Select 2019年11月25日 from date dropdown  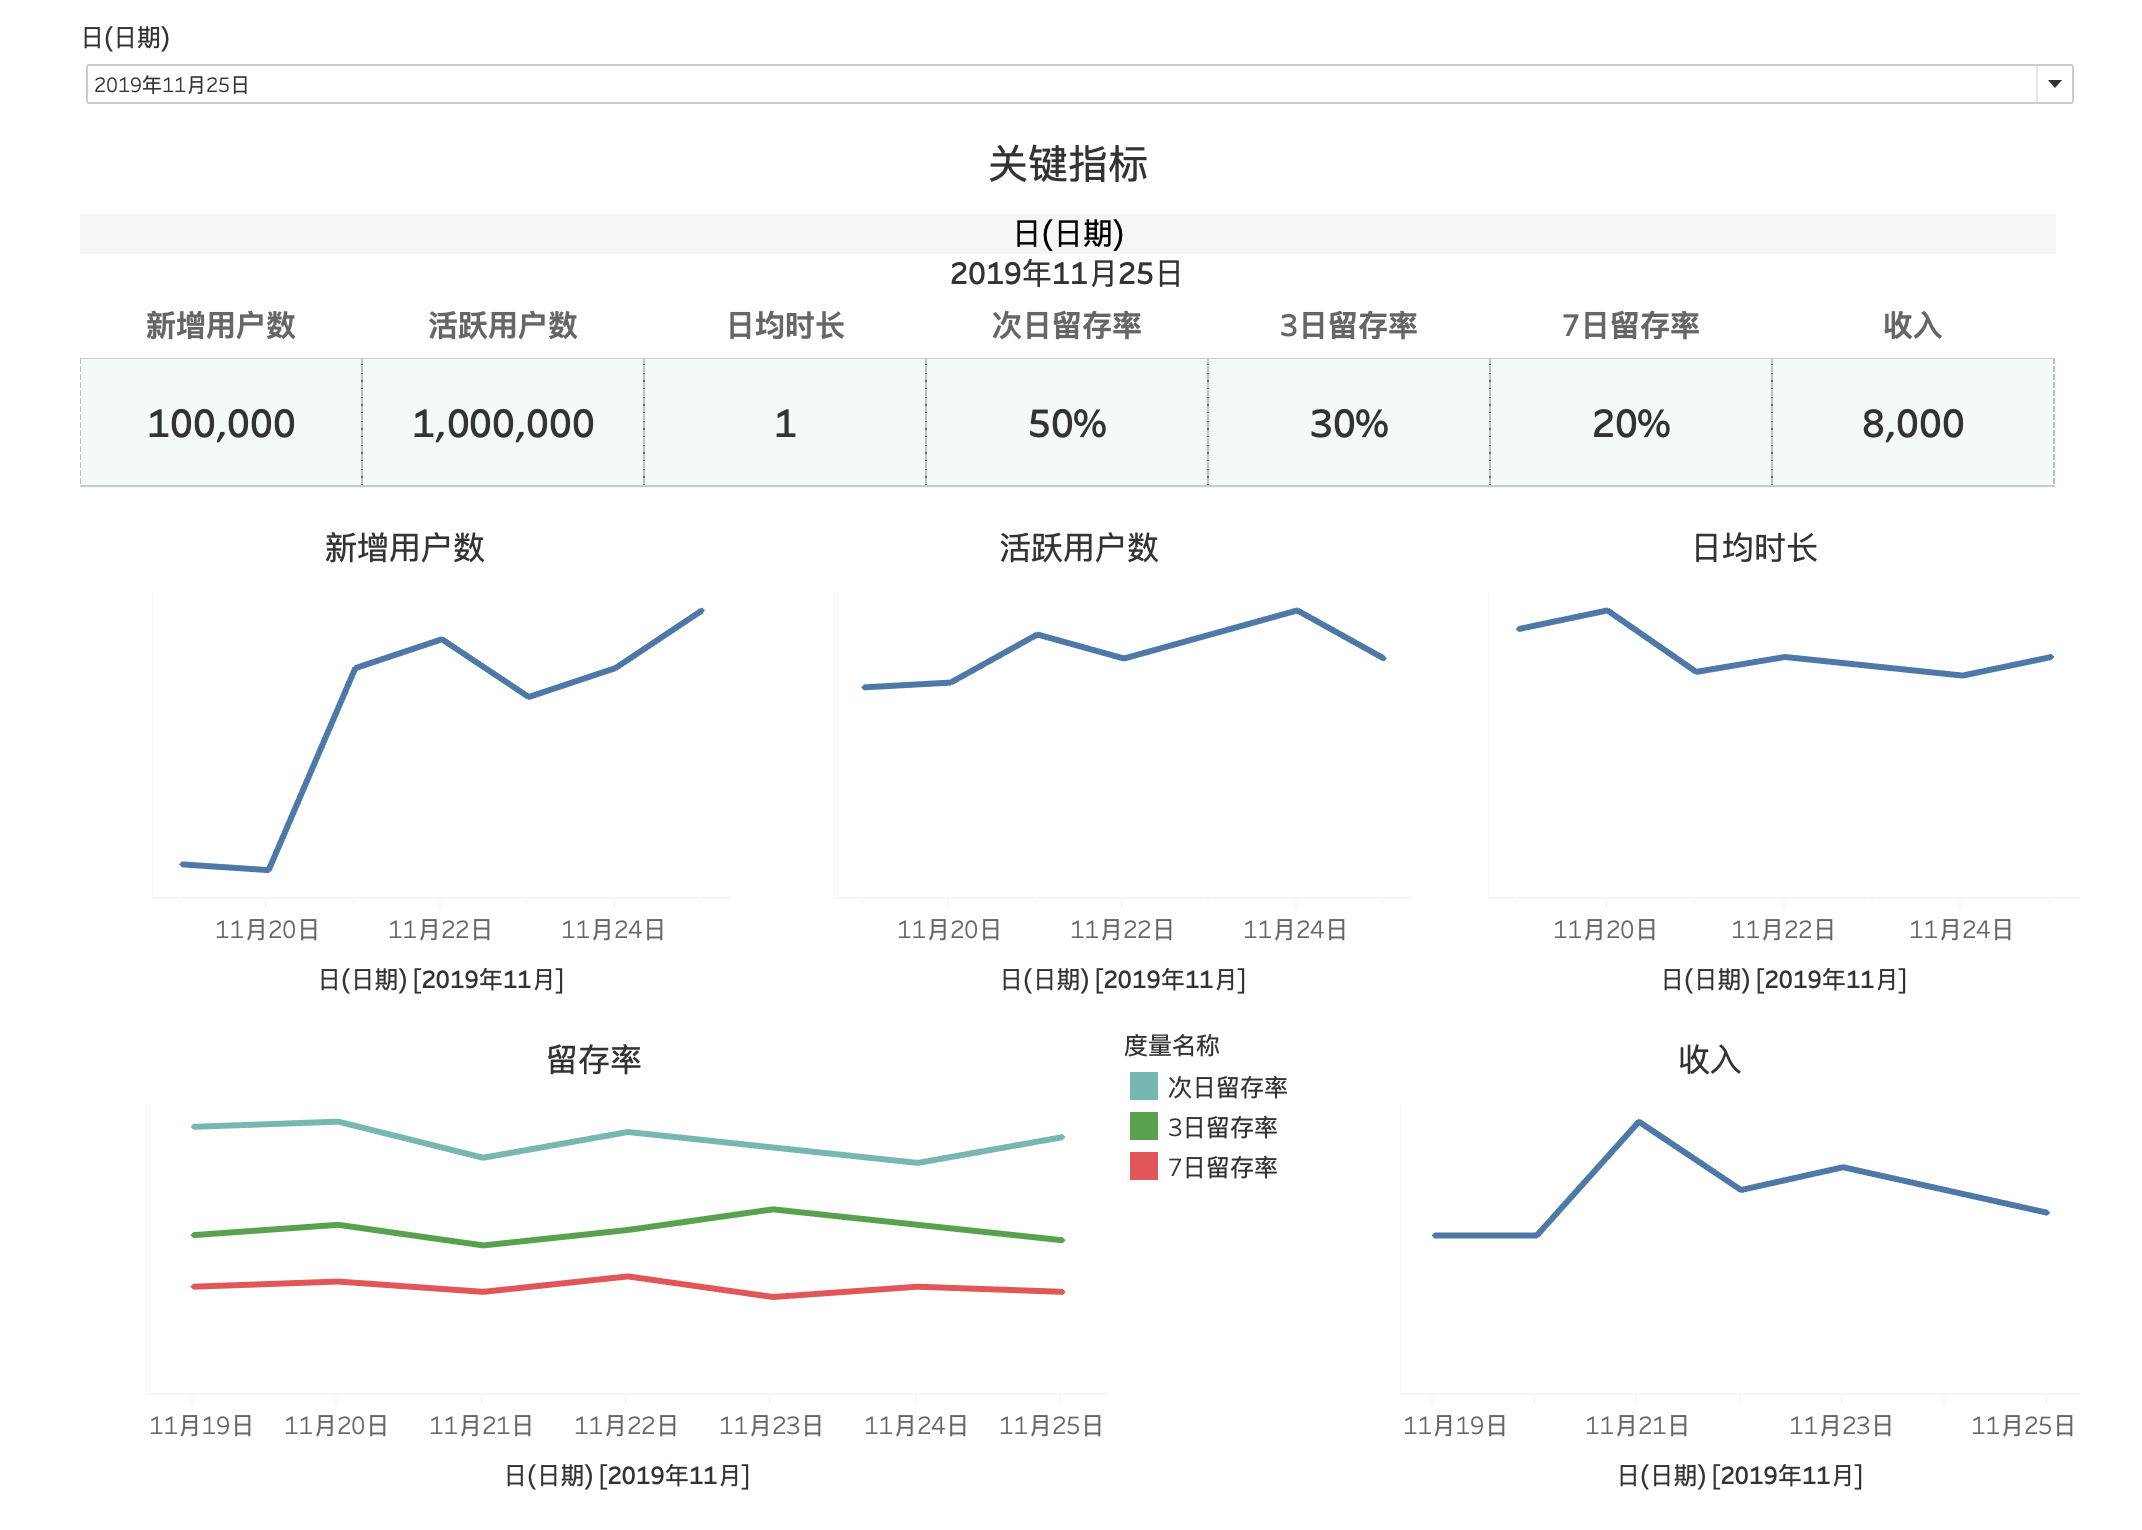click(x=1069, y=83)
